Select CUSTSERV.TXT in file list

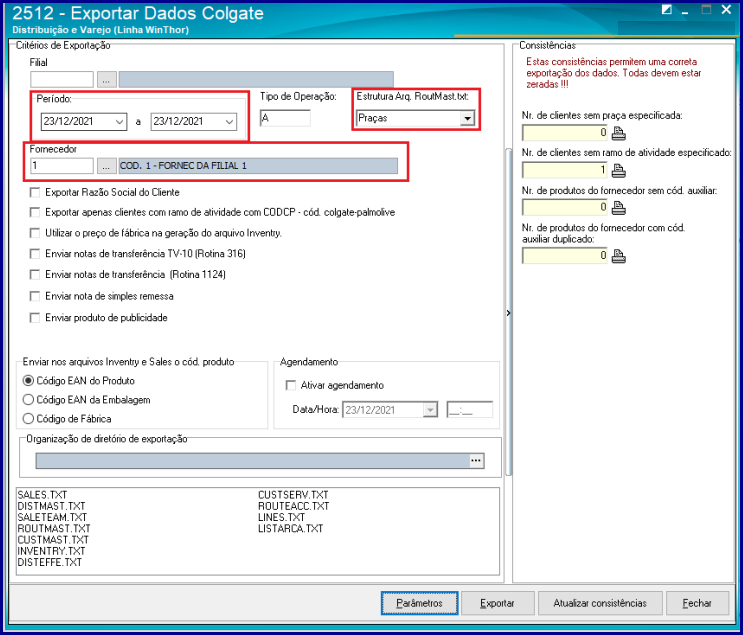293,495
